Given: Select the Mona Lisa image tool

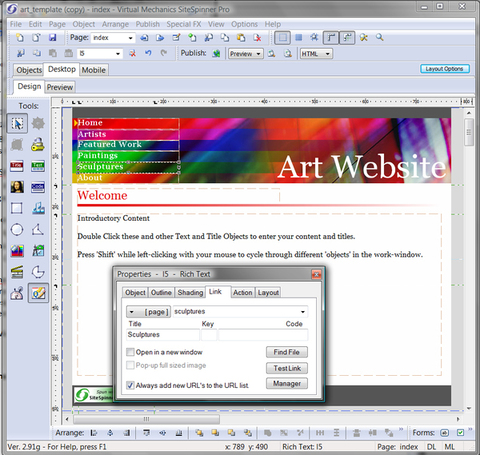Looking at the screenshot, I should (17, 187).
